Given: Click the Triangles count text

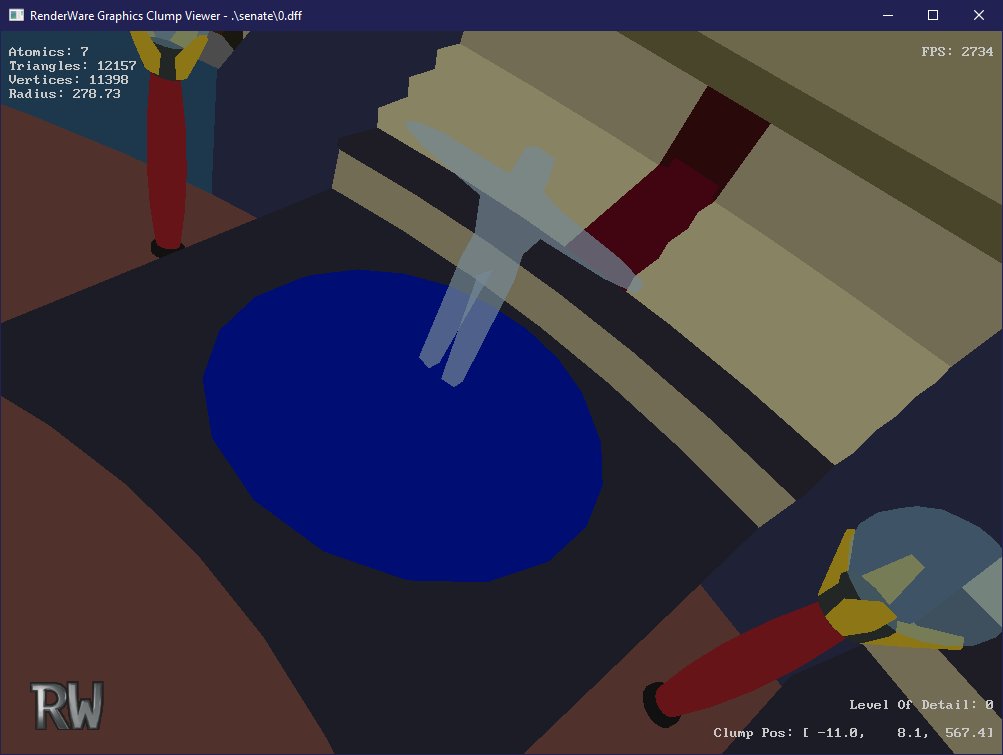Looking at the screenshot, I should coord(72,66).
